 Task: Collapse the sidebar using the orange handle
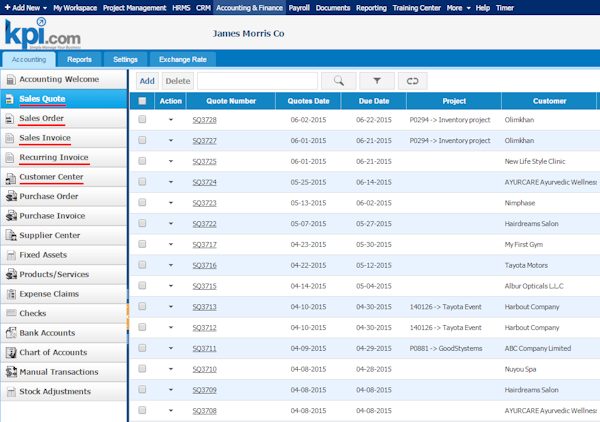coord(128,317)
